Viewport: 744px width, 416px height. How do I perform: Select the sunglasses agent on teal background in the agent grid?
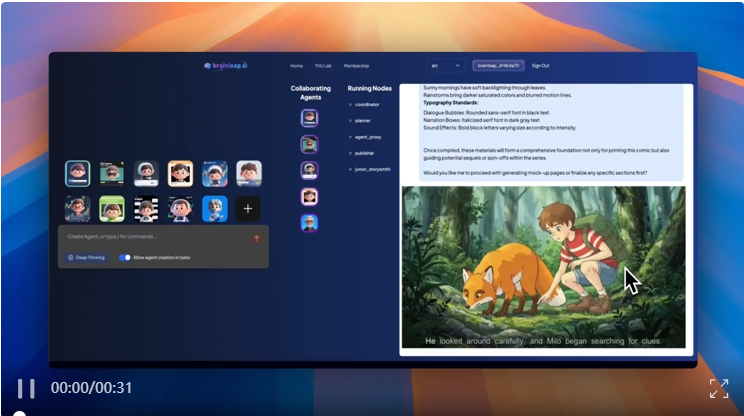[x=112, y=173]
